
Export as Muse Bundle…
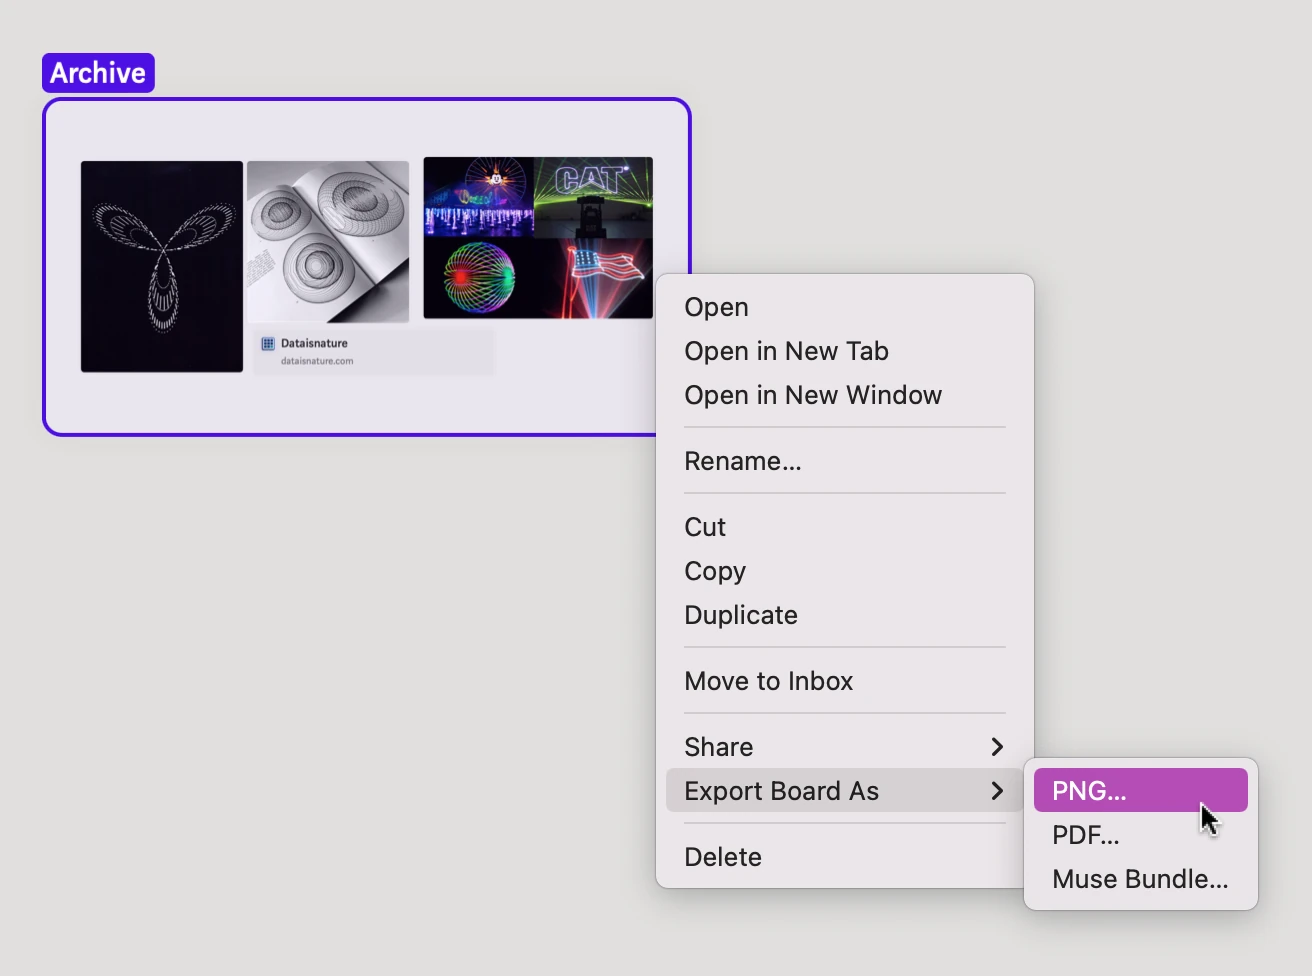click(1139, 879)
